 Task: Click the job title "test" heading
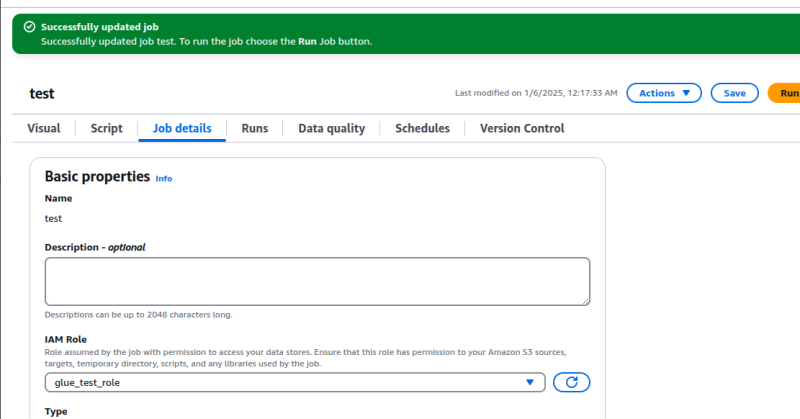[42, 93]
